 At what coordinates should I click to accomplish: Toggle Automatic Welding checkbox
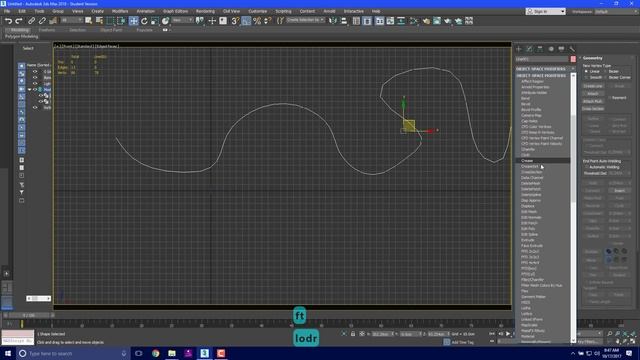(587, 167)
